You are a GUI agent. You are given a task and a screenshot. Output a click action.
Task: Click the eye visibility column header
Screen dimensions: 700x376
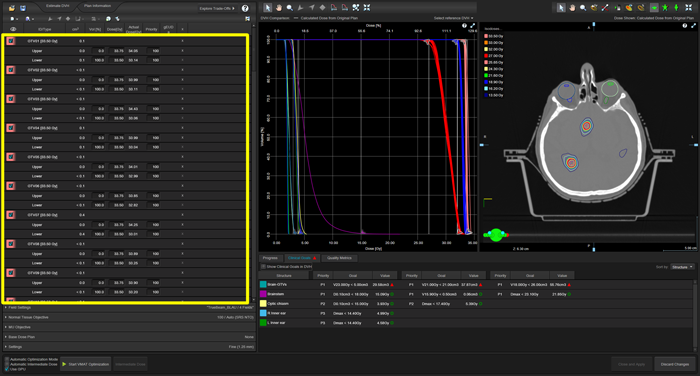point(13,29)
